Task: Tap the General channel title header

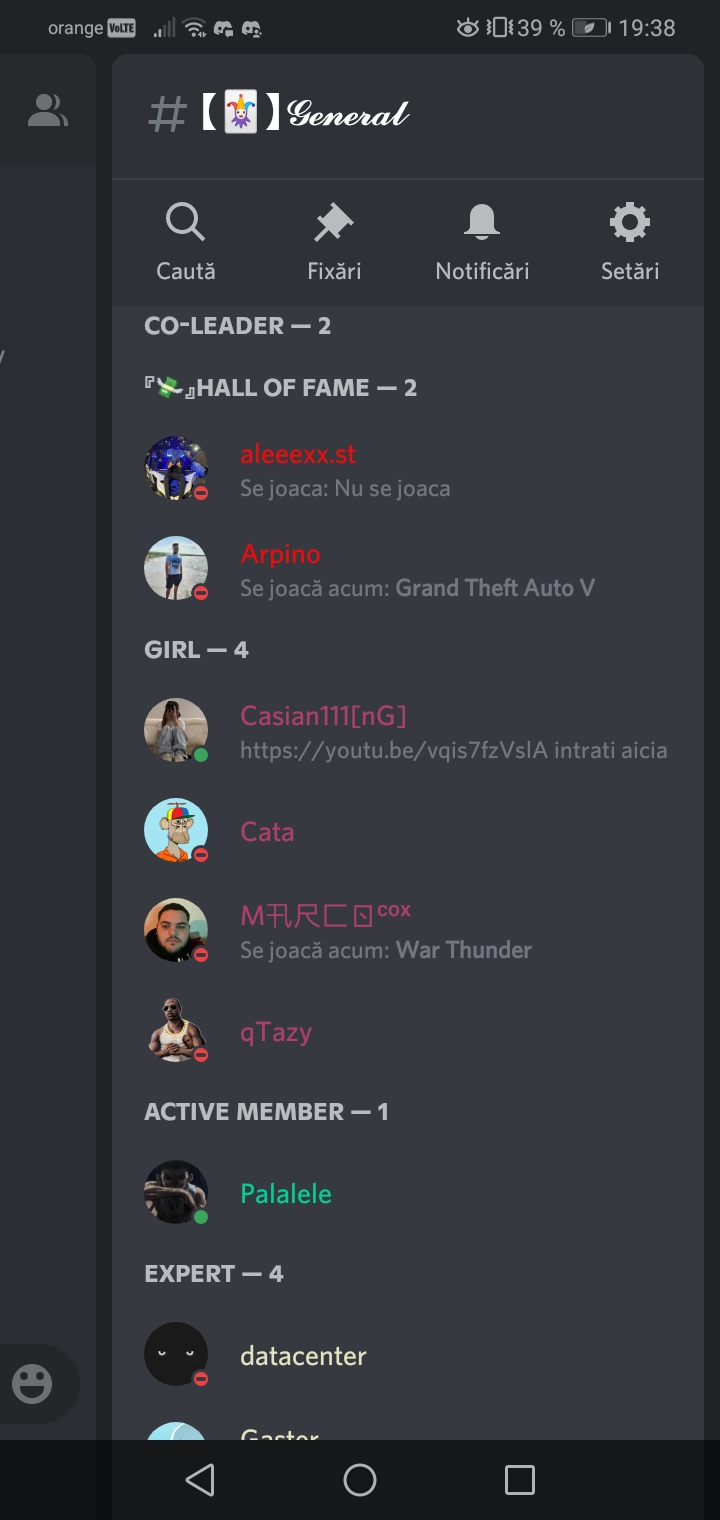Action: point(279,113)
